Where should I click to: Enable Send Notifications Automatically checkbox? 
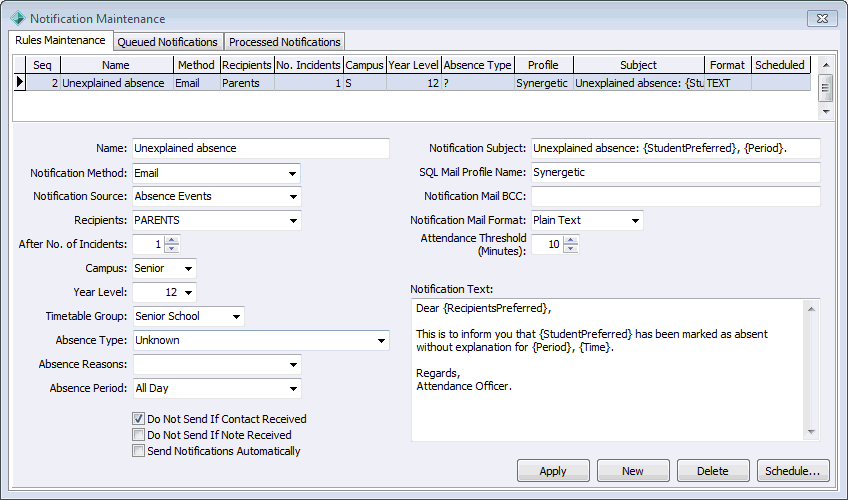point(138,451)
